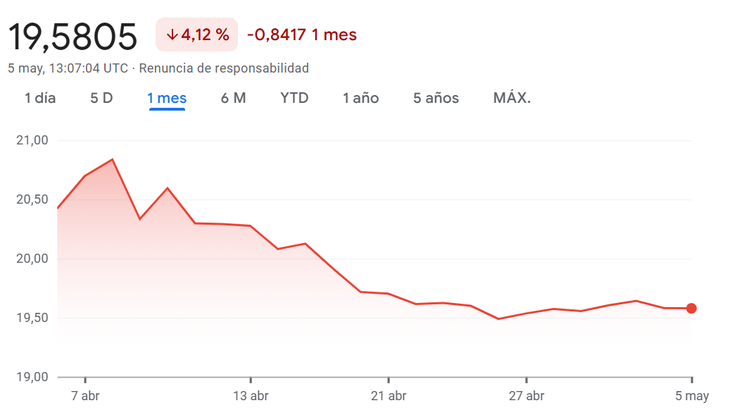Image resolution: width=730 pixels, height=415 pixels.
Task: Click the active 1 mes tab
Action: (167, 98)
